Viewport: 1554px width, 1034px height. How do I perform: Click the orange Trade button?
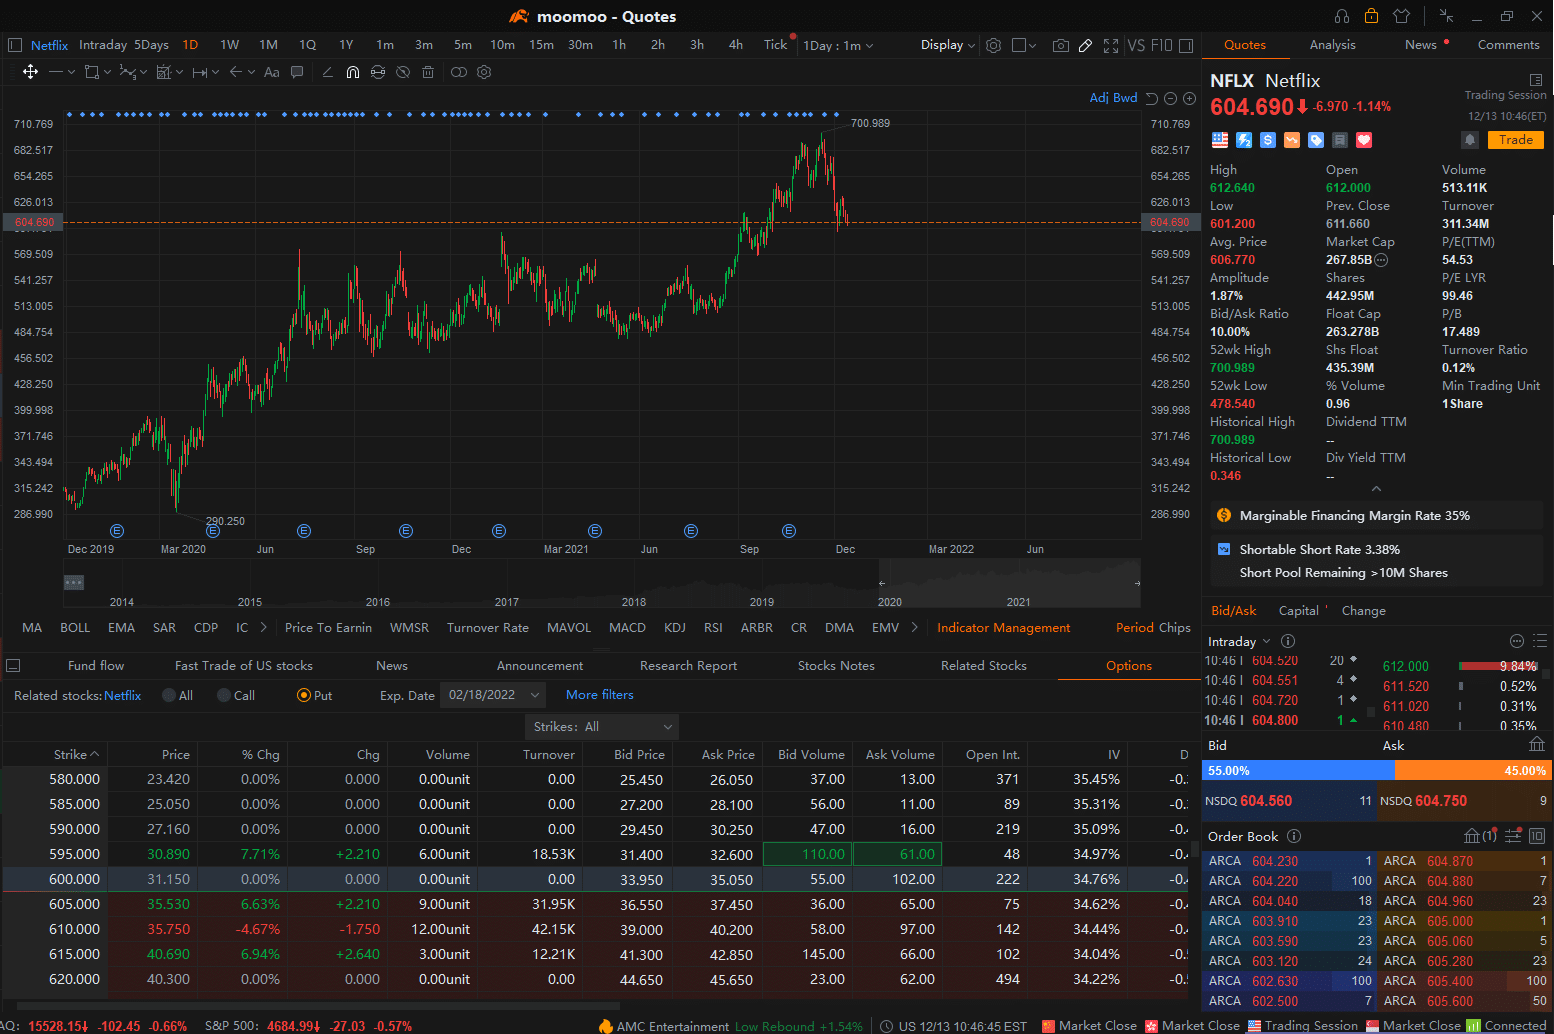coord(1516,140)
